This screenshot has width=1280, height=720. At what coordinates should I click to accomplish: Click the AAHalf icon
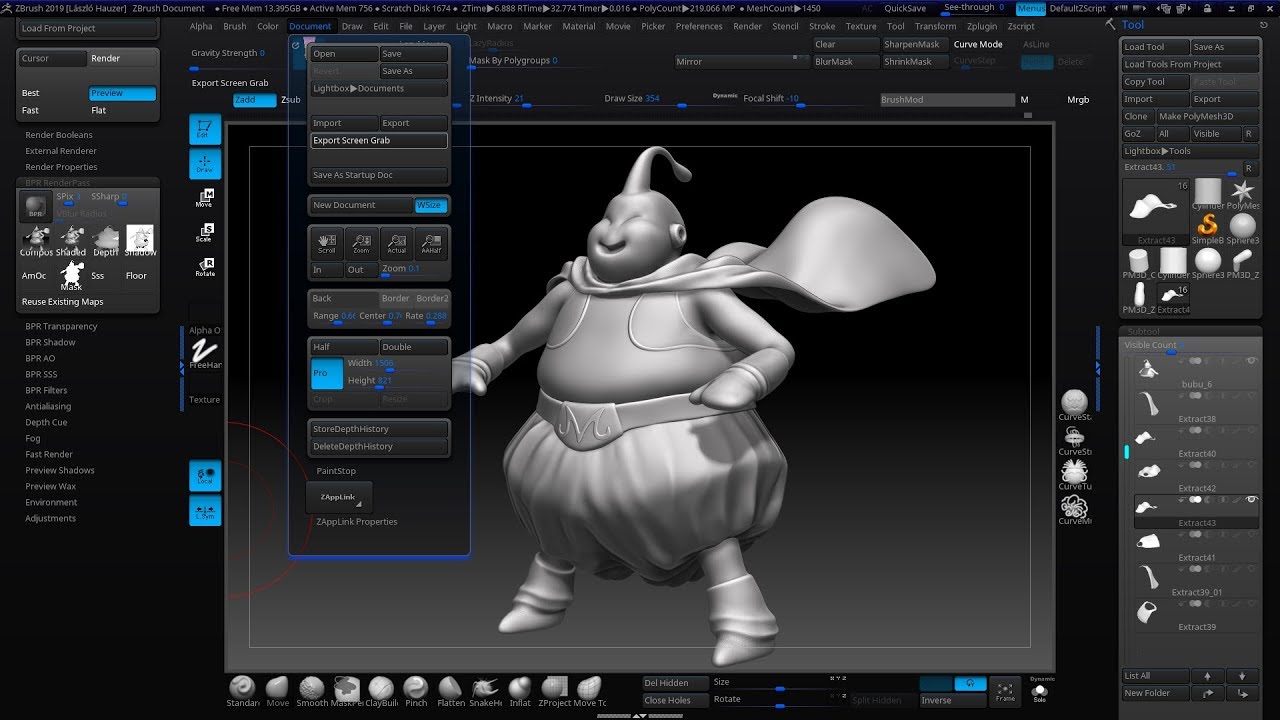click(x=431, y=244)
